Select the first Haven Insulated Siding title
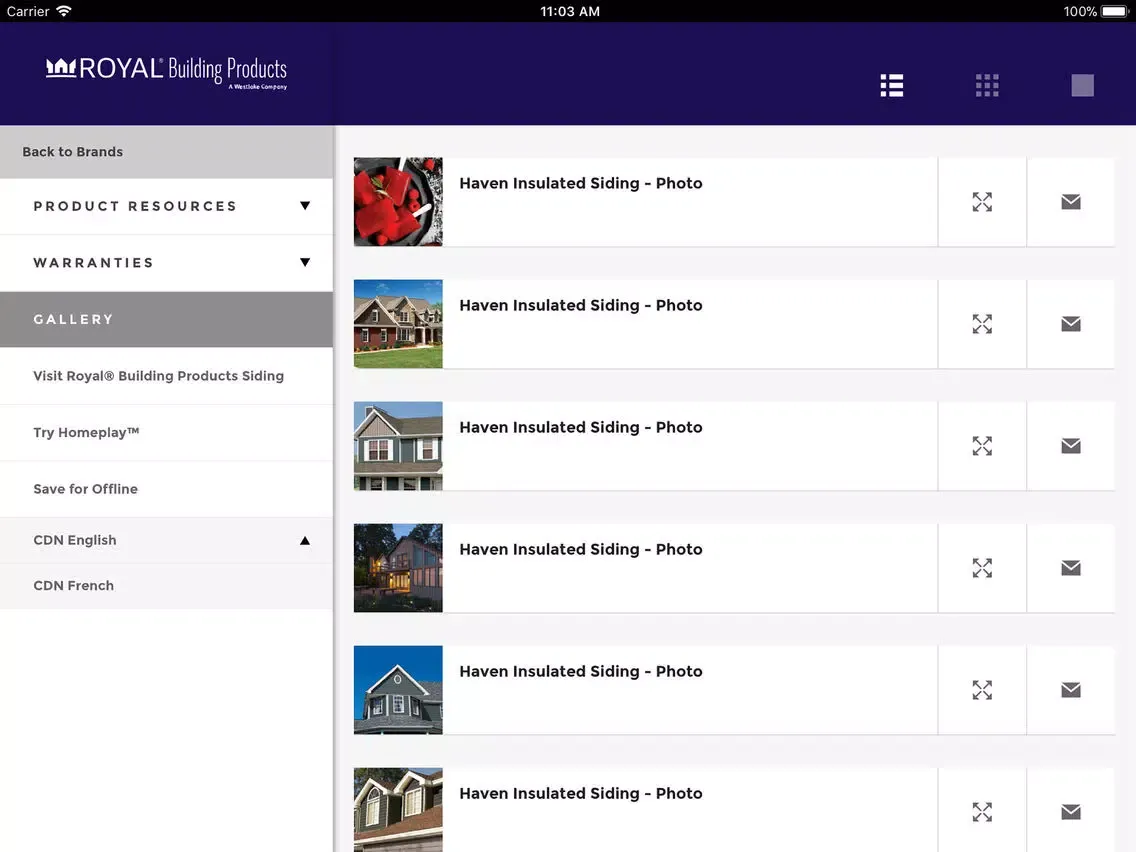 click(x=581, y=183)
